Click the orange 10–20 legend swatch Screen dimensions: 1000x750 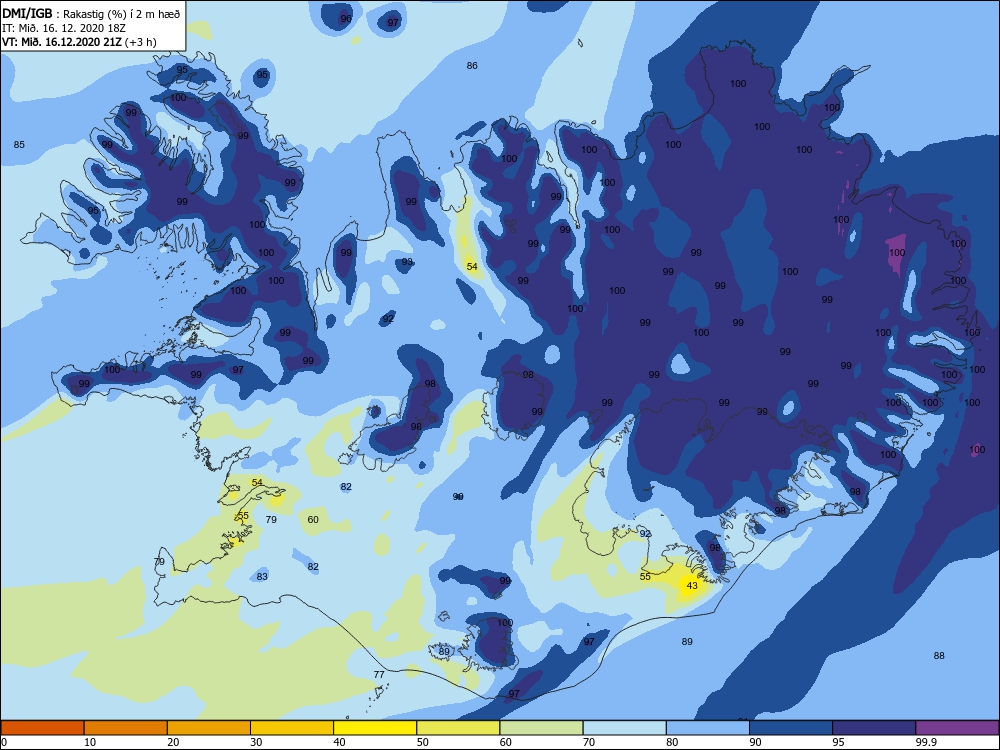126,728
